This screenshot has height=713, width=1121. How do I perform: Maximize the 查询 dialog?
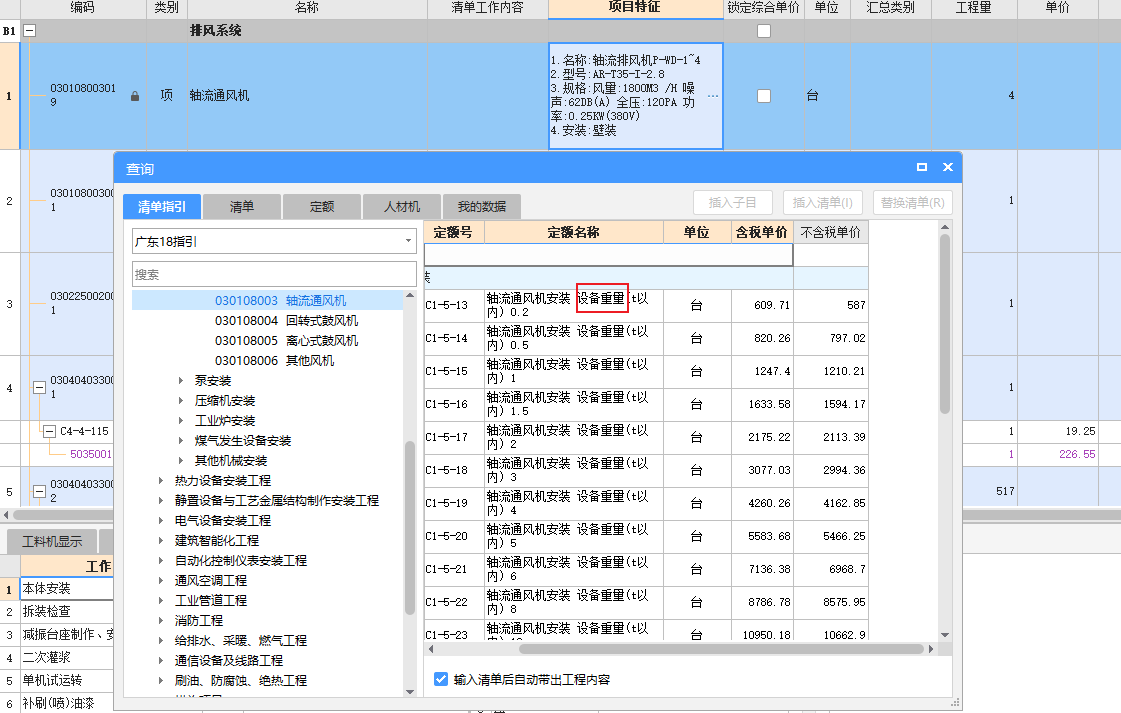tap(922, 167)
